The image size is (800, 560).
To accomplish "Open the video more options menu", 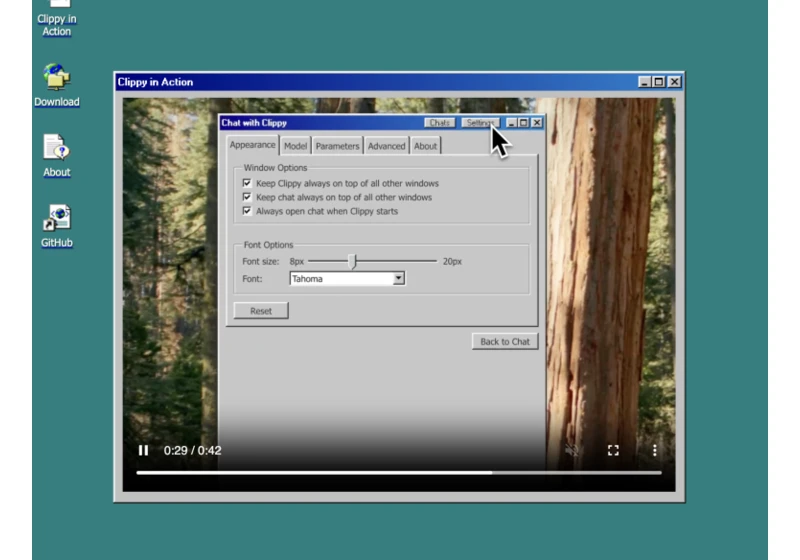I will coord(655,450).
